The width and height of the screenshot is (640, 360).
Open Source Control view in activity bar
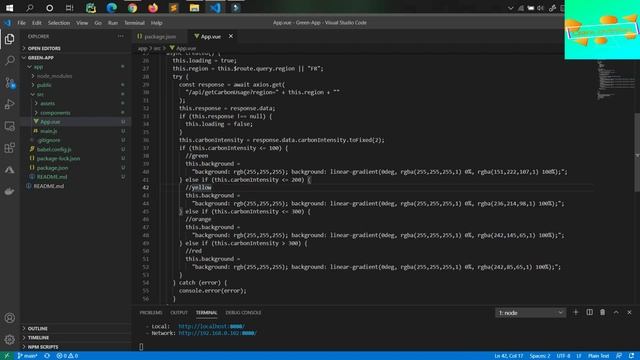(x=9, y=83)
